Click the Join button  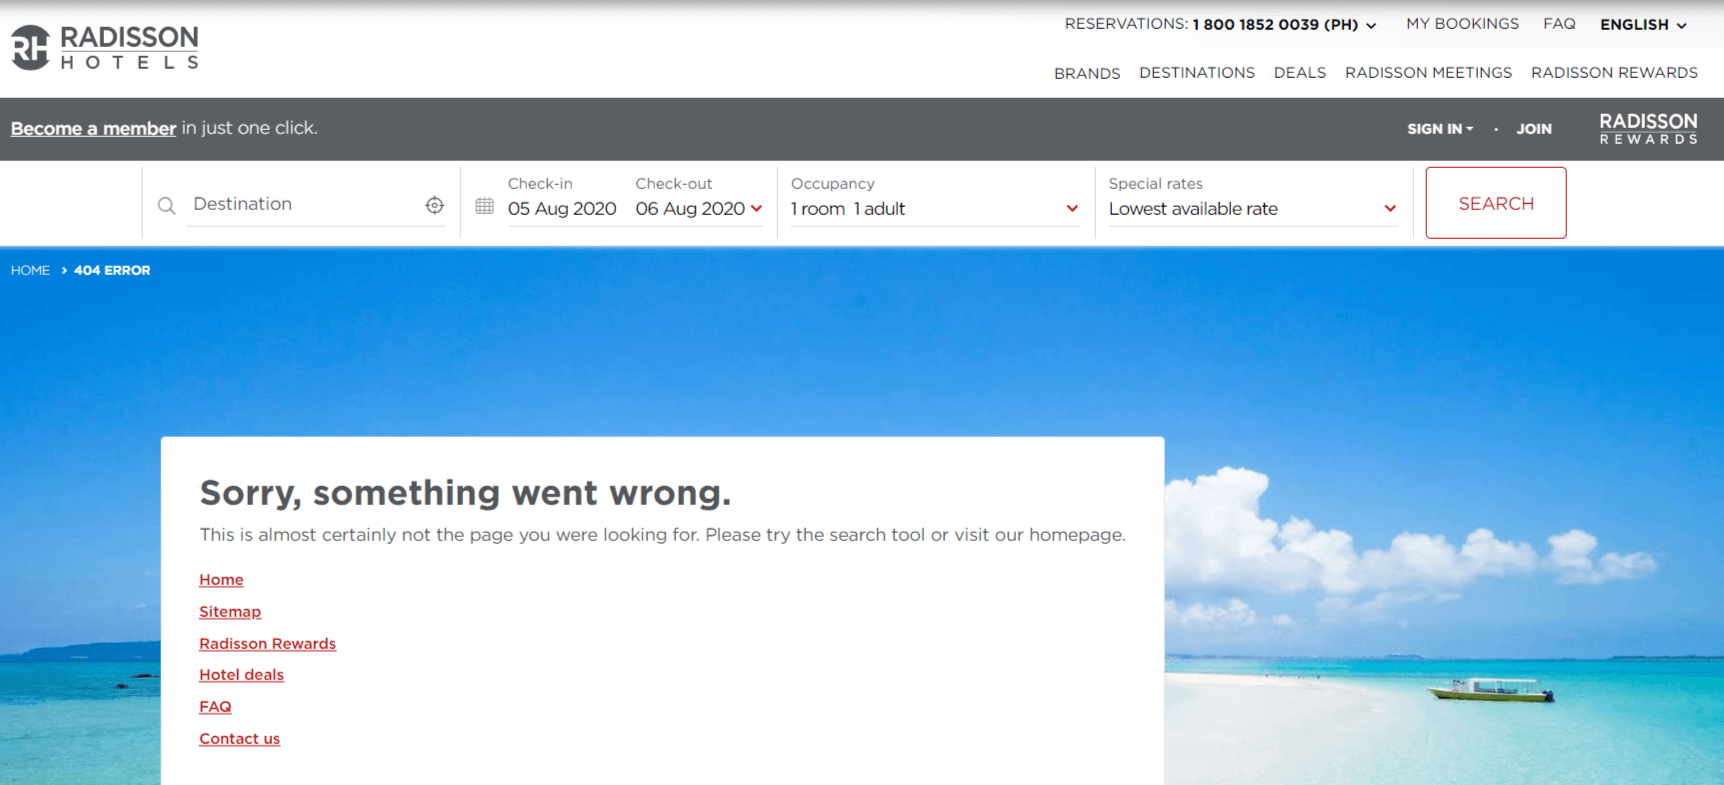coord(1533,129)
